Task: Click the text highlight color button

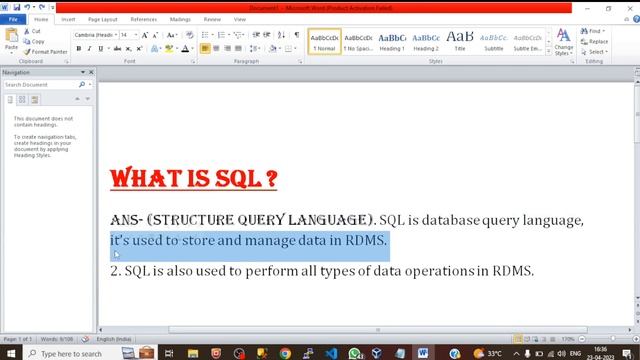Action: 169,49
